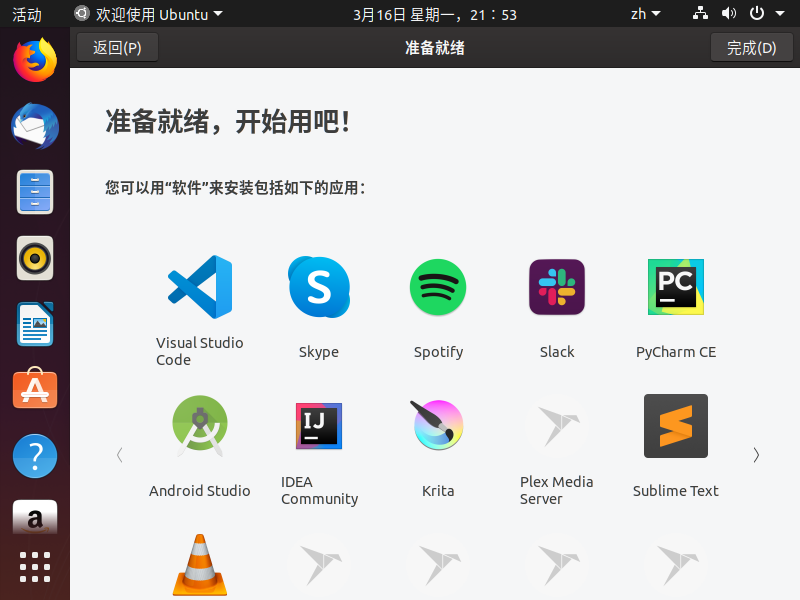Open the VLC traffic cone icon
The width and height of the screenshot is (800, 600).
(x=200, y=564)
